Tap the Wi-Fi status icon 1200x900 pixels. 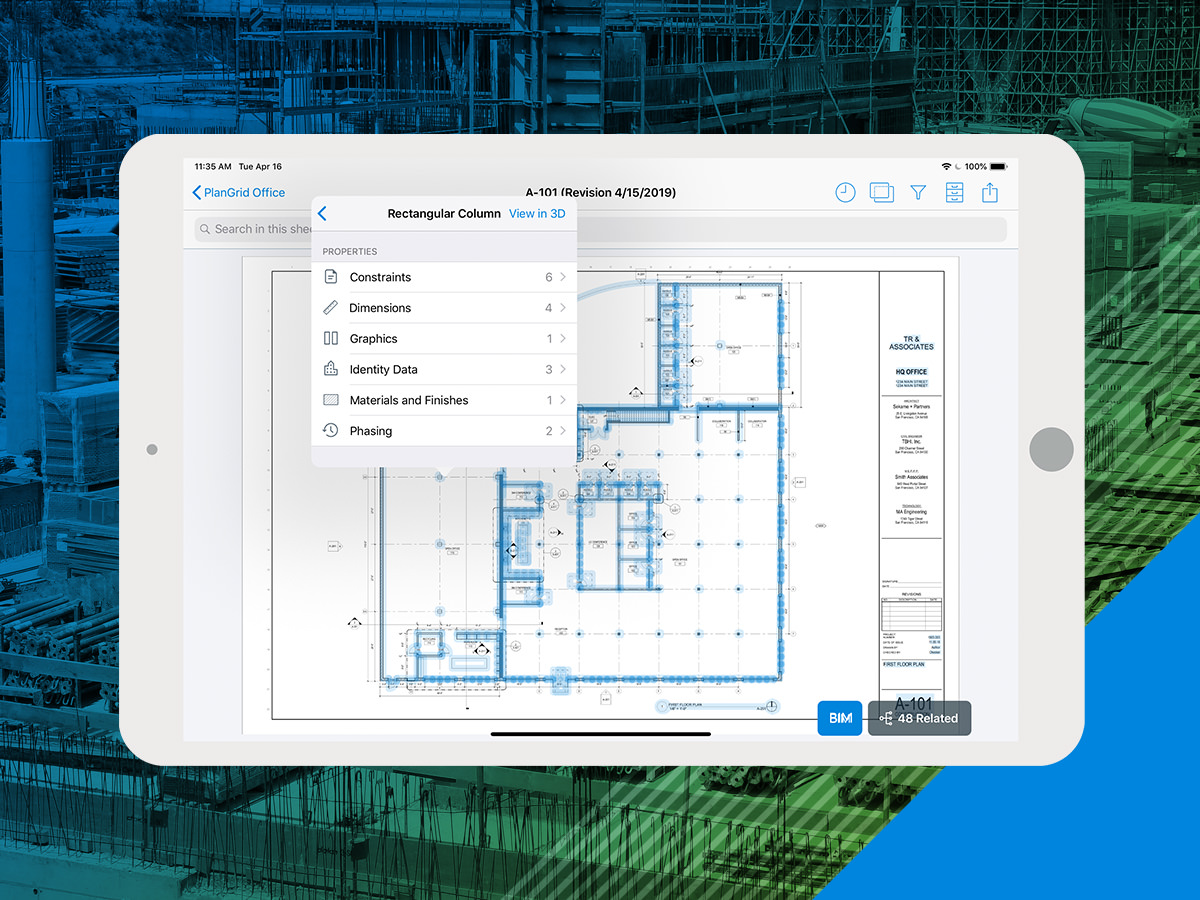[946, 166]
